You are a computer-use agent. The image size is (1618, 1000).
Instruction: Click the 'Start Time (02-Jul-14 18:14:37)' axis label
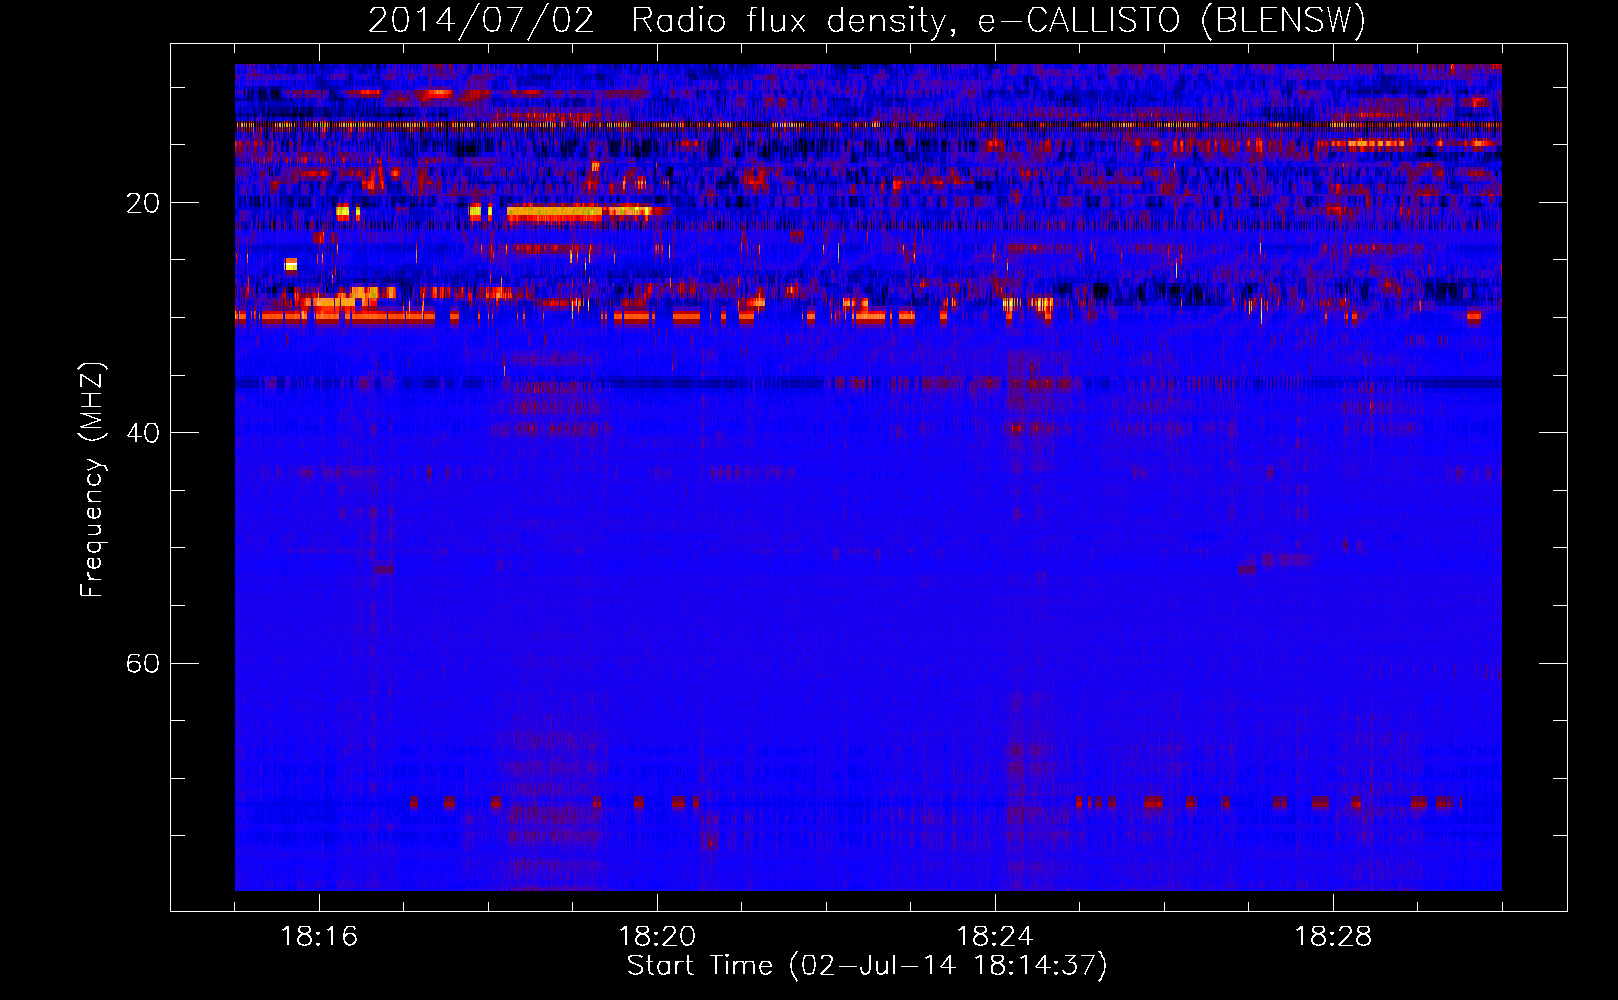(867, 966)
